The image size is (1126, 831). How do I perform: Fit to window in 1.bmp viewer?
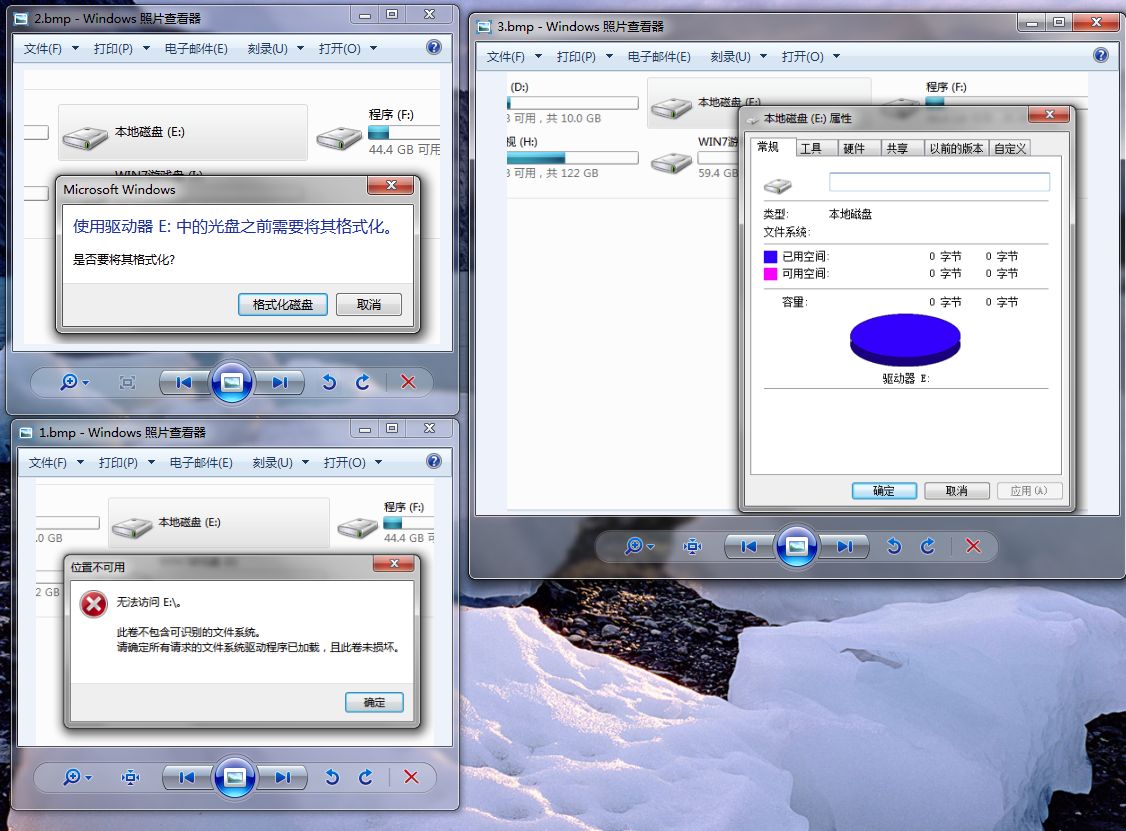pos(130,776)
